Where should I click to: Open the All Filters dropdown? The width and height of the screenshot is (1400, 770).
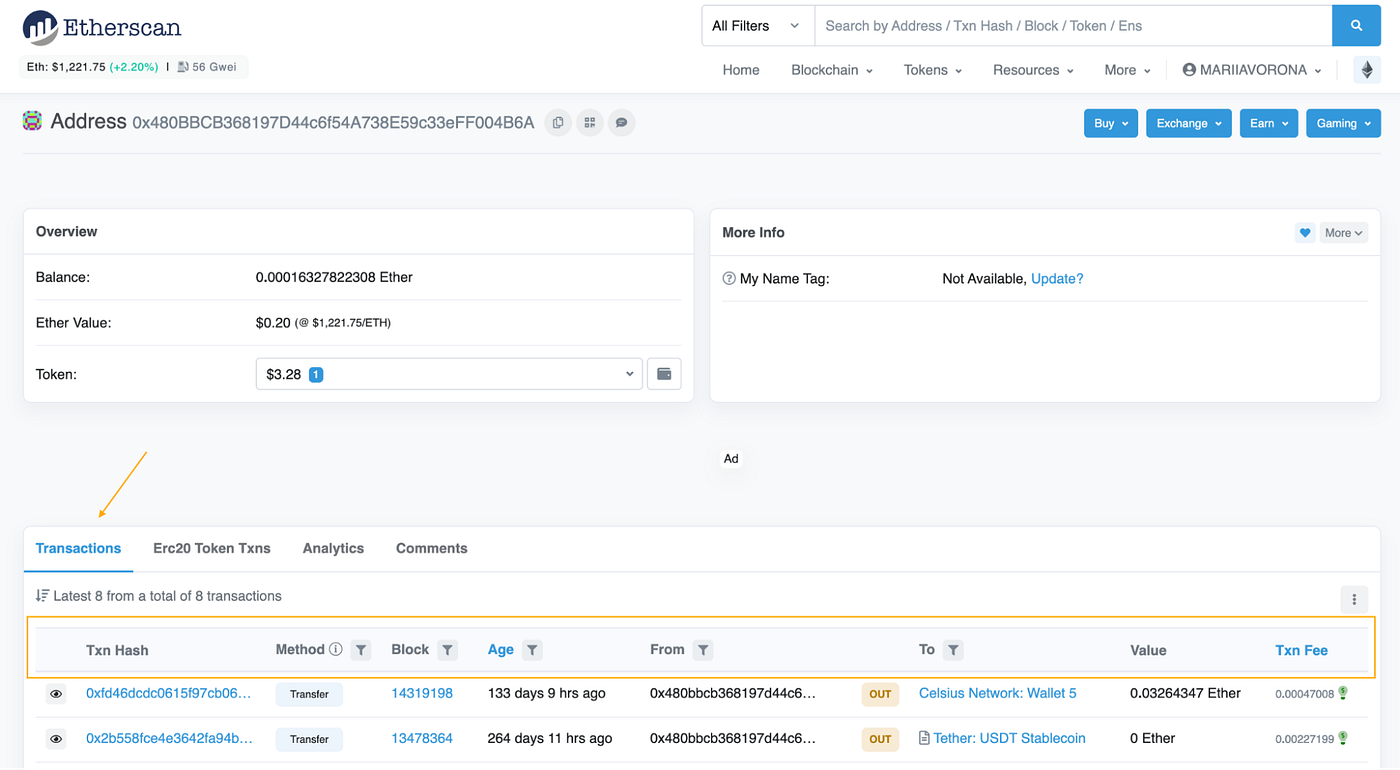pyautogui.click(x=757, y=25)
